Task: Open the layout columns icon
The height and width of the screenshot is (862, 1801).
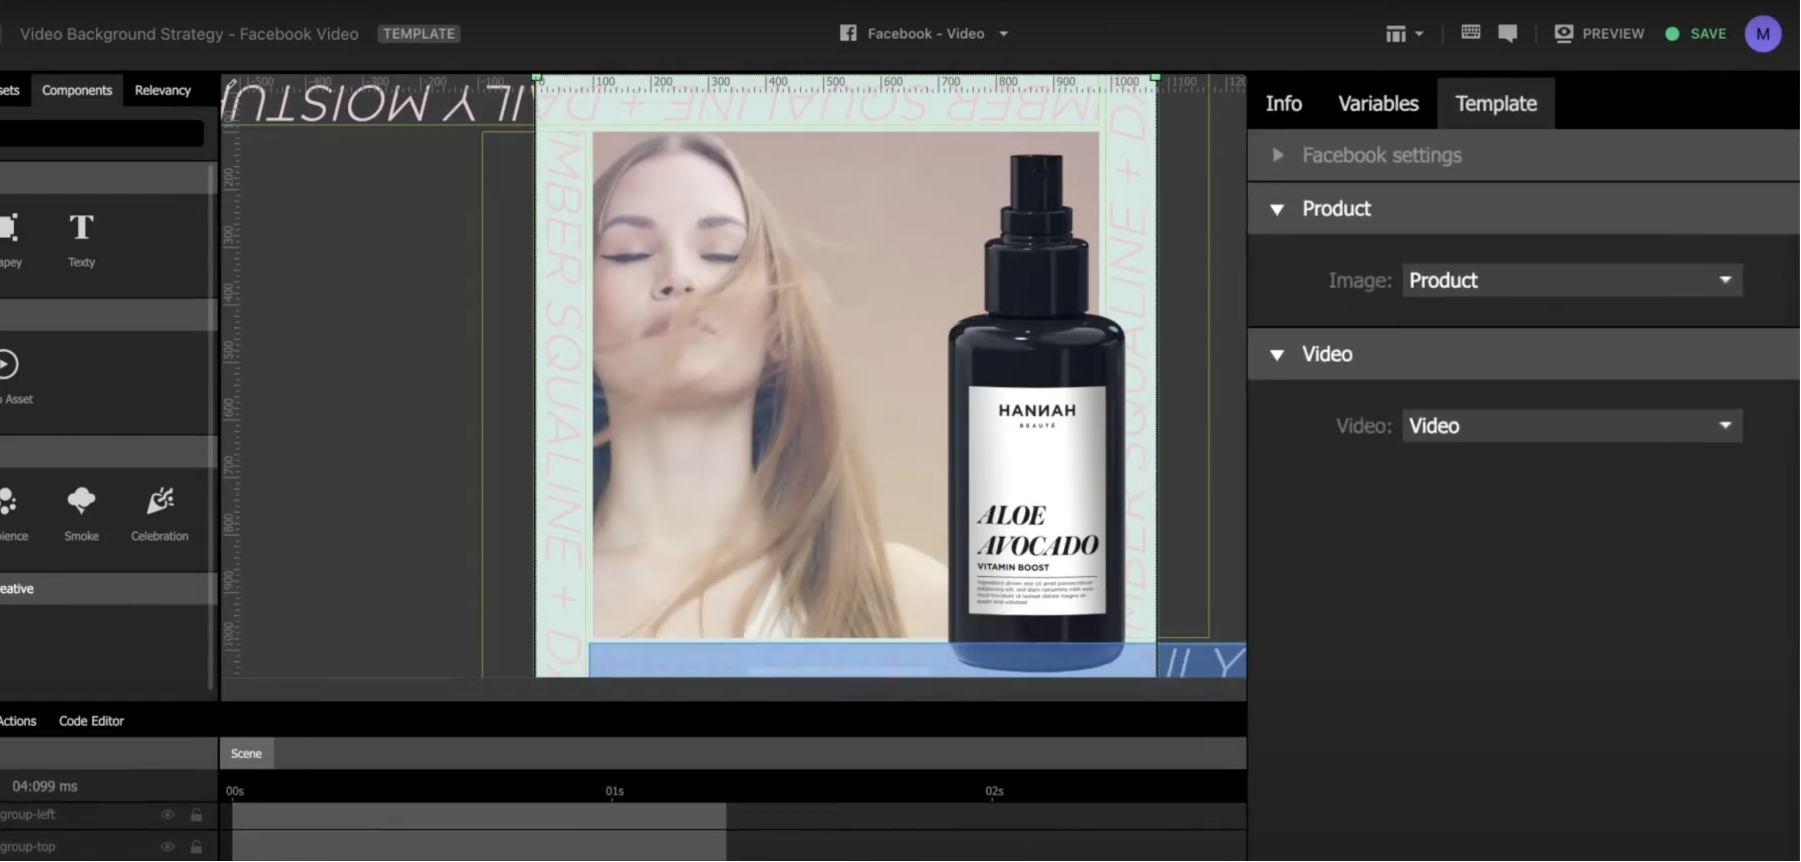Action: coord(1395,34)
